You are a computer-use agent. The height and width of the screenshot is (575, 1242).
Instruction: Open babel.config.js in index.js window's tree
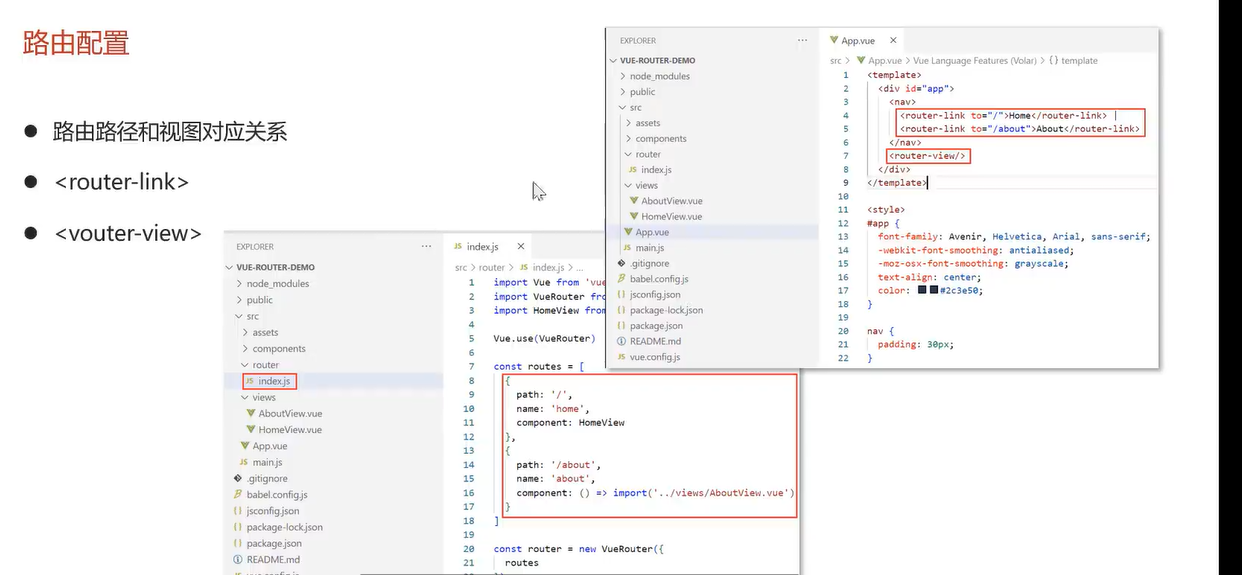click(x=277, y=494)
